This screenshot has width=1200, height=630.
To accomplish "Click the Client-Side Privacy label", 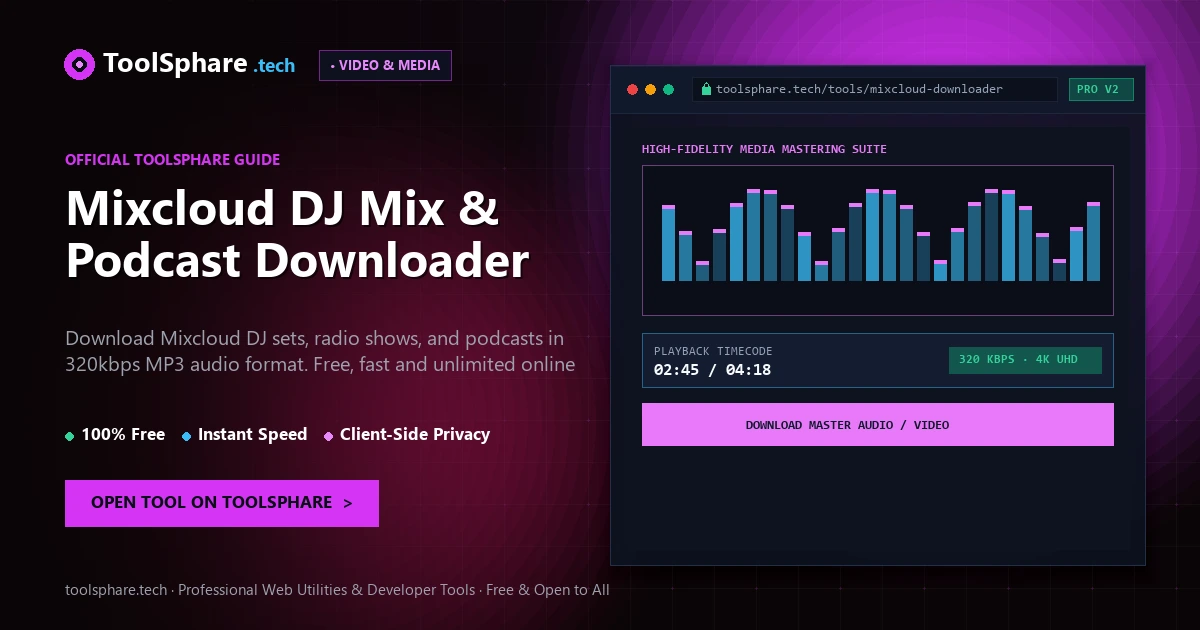I will (415, 435).
